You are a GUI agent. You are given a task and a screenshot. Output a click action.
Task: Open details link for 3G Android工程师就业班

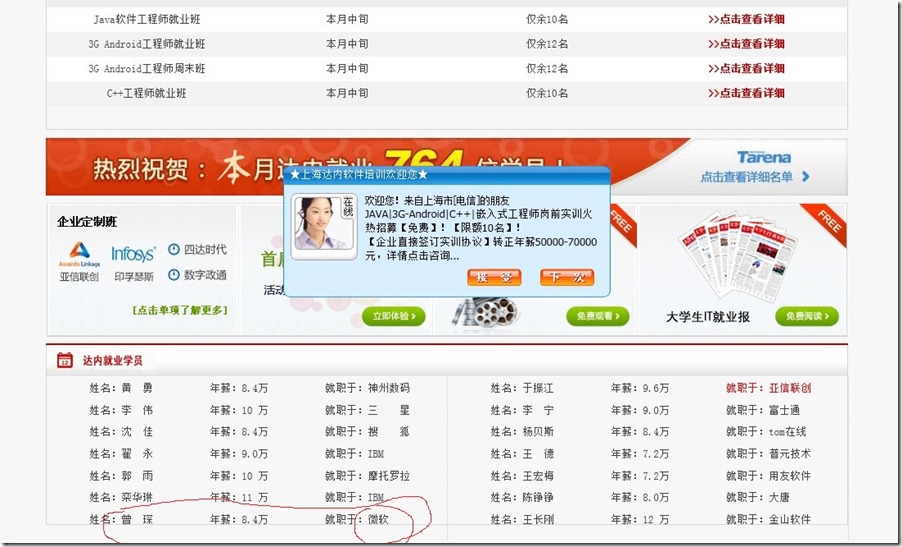pos(746,44)
